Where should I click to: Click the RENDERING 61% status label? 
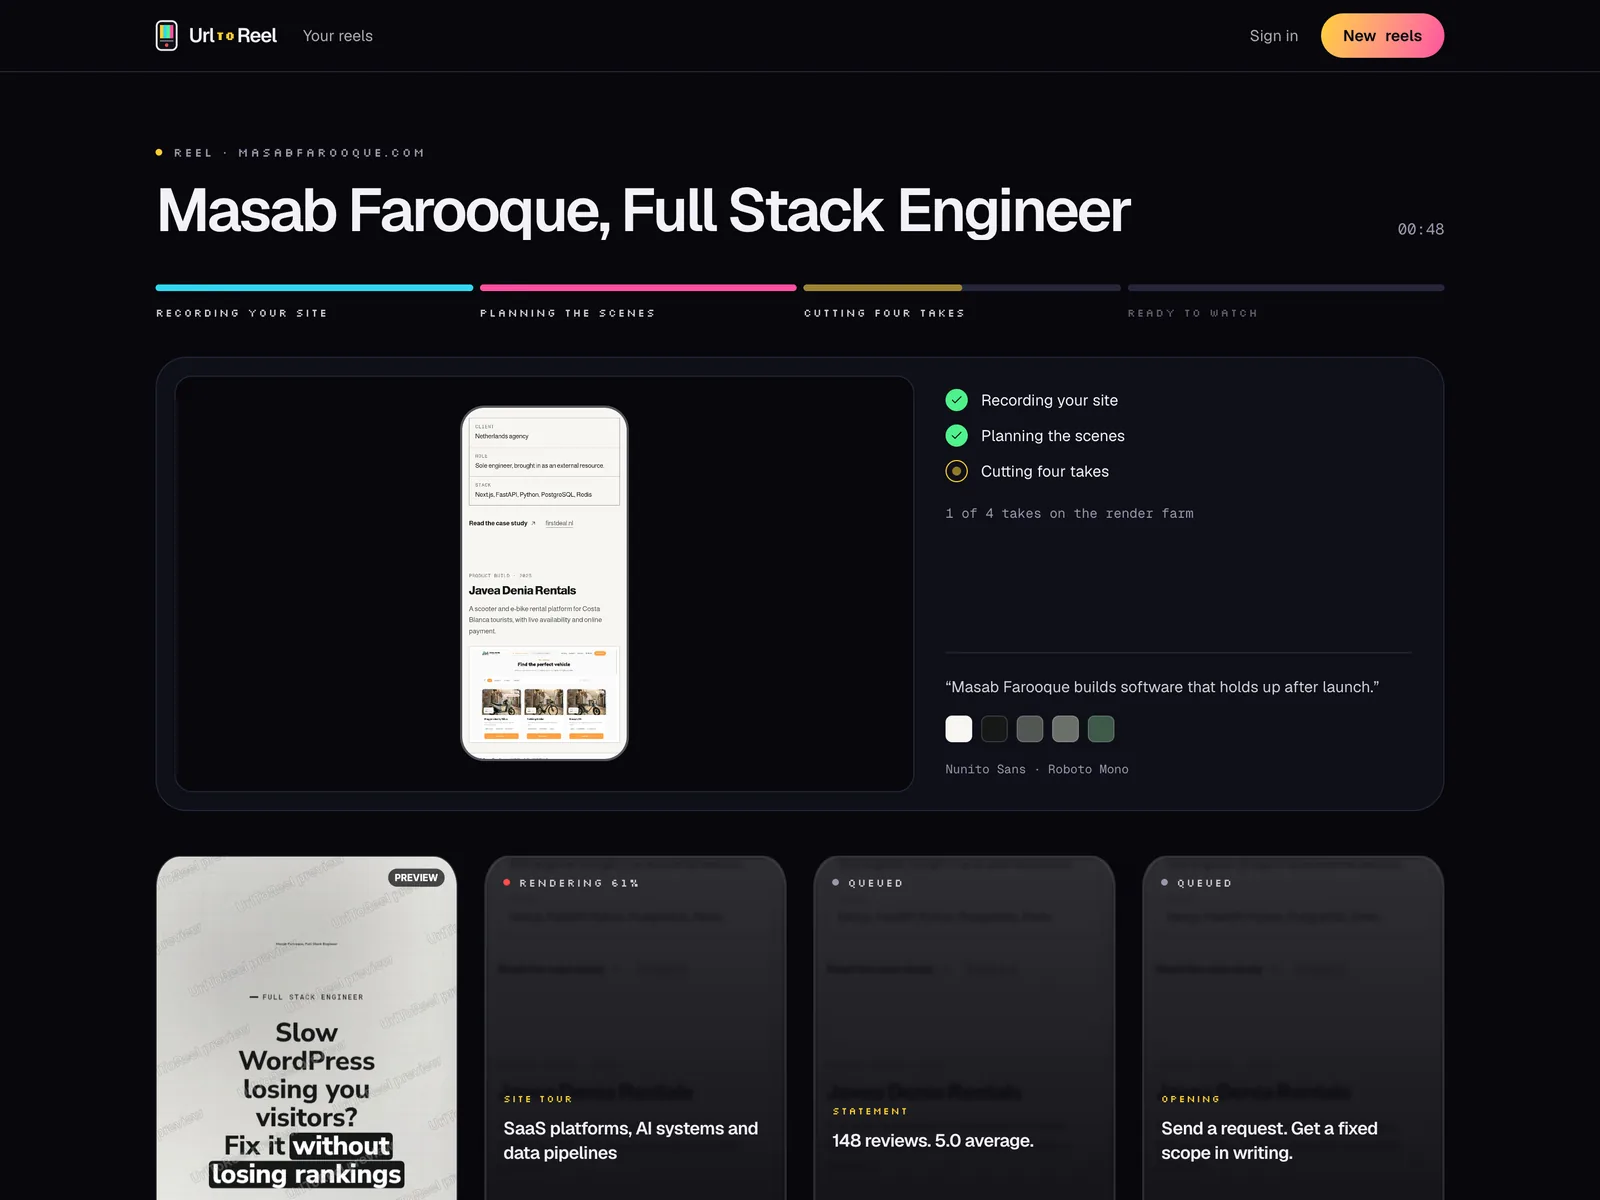click(579, 883)
